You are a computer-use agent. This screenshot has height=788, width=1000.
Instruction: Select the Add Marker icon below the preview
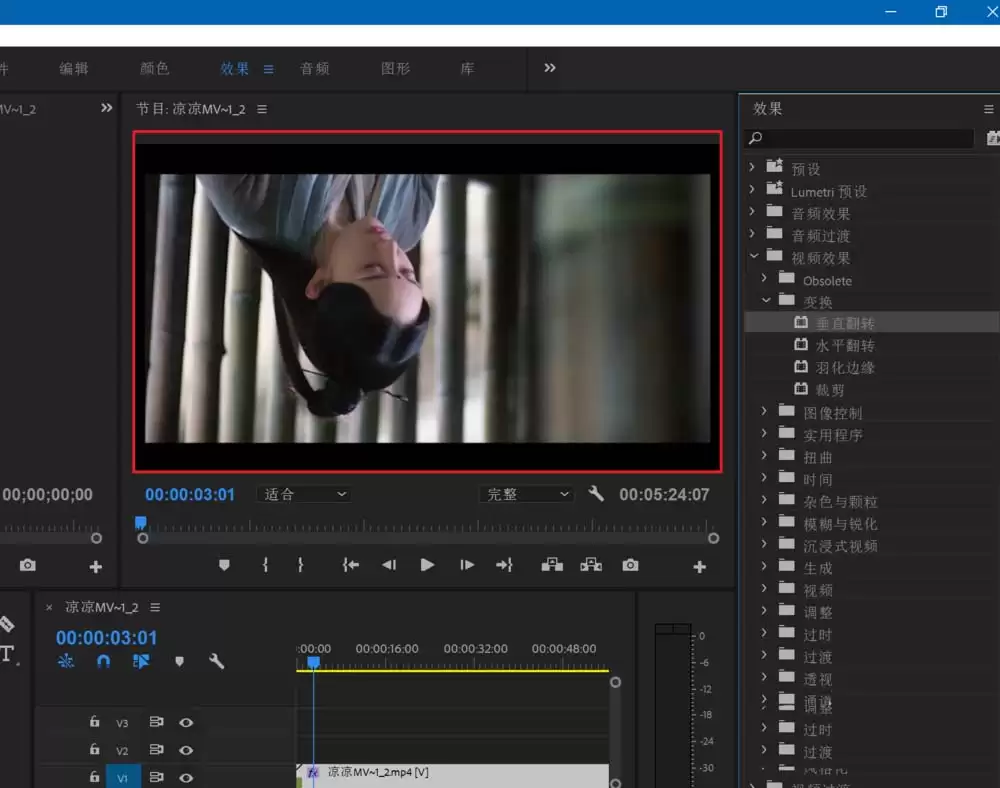(x=224, y=565)
